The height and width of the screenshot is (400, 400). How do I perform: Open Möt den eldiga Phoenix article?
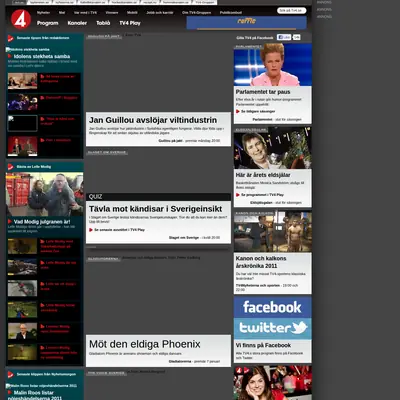tap(145, 344)
